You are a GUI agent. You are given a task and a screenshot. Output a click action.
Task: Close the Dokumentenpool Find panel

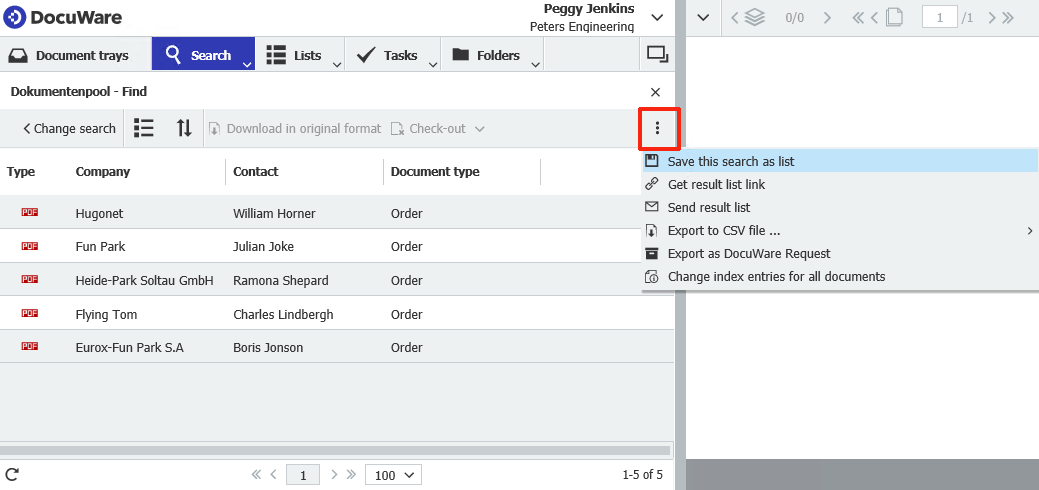pos(655,92)
